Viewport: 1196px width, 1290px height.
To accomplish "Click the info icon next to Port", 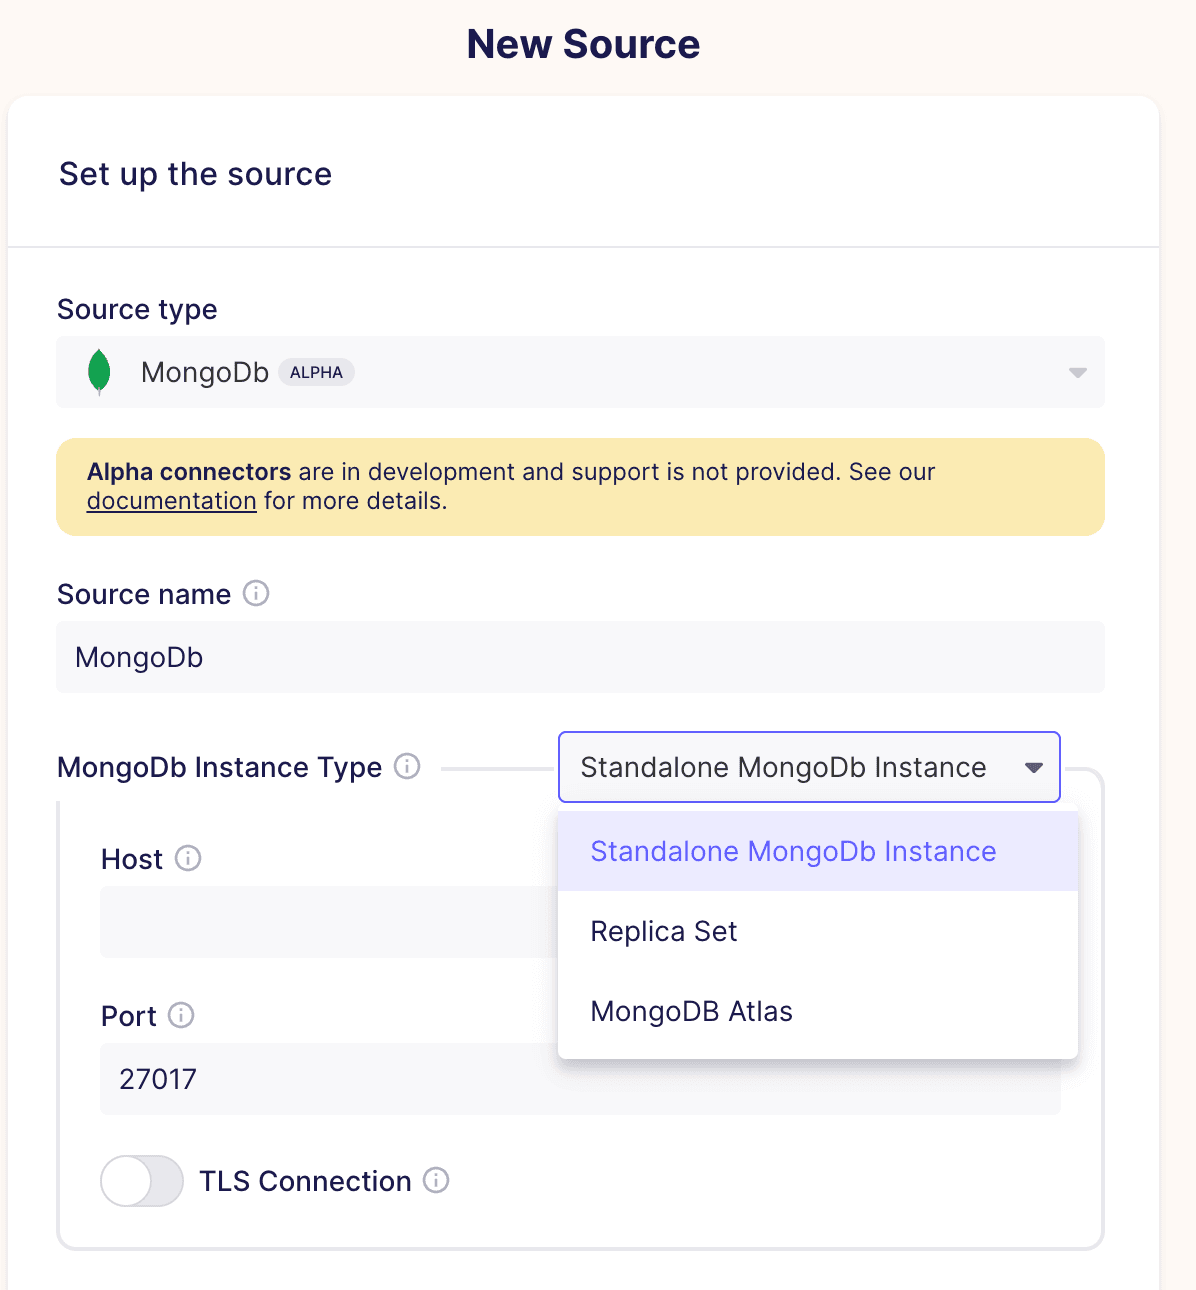I will click(181, 1016).
